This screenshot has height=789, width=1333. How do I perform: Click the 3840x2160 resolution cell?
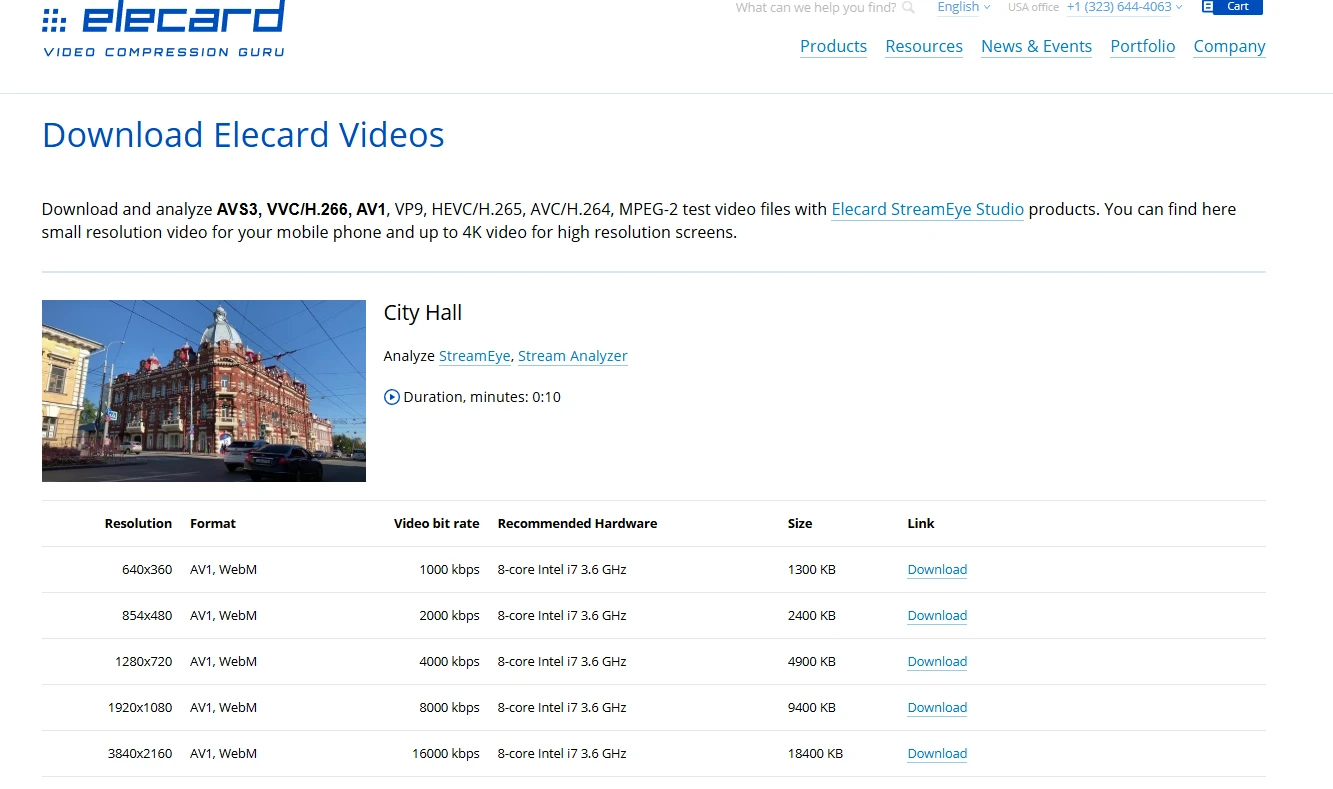click(x=140, y=754)
